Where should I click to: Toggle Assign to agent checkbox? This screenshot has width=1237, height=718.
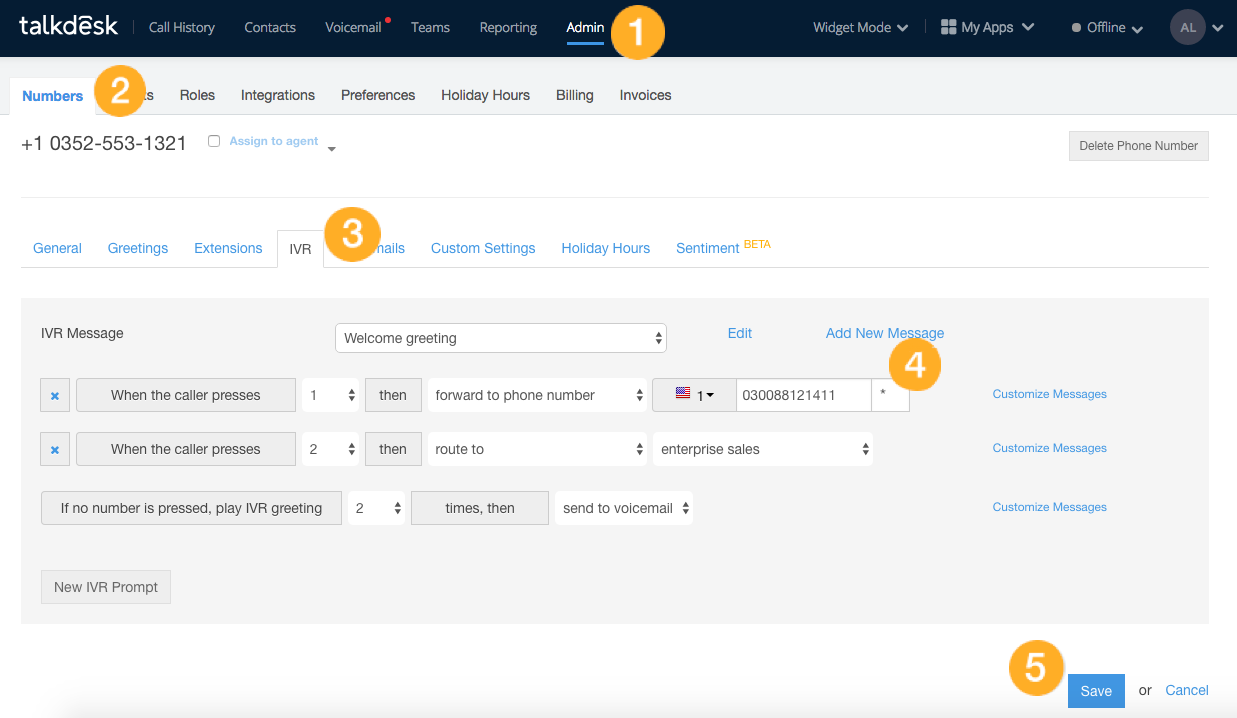(x=214, y=141)
